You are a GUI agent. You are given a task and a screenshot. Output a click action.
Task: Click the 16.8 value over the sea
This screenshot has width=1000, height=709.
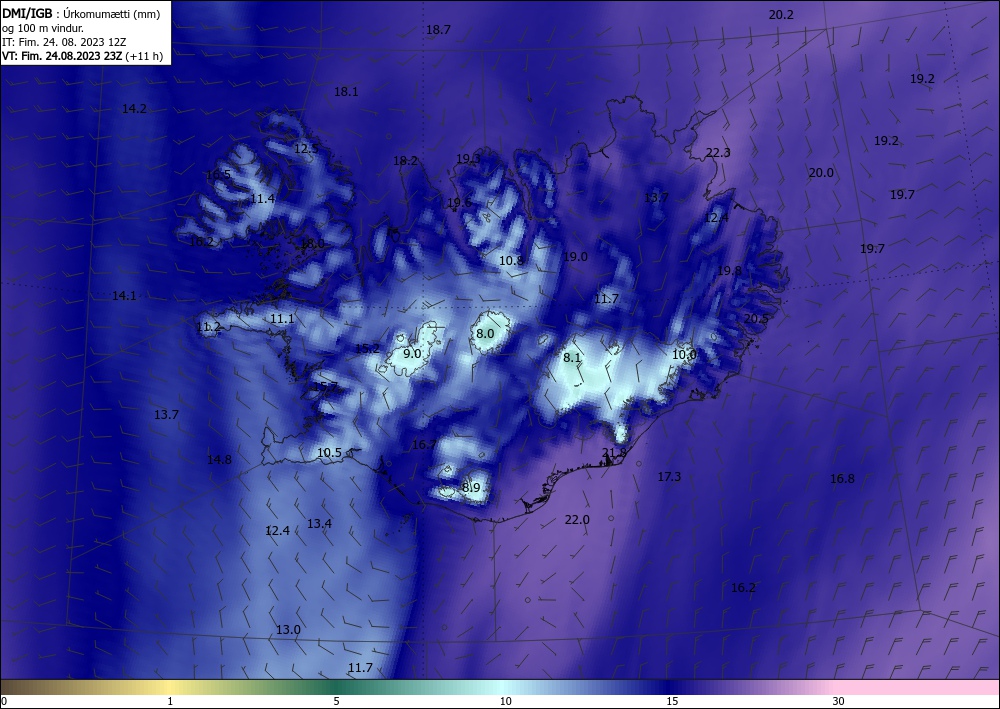(x=842, y=479)
